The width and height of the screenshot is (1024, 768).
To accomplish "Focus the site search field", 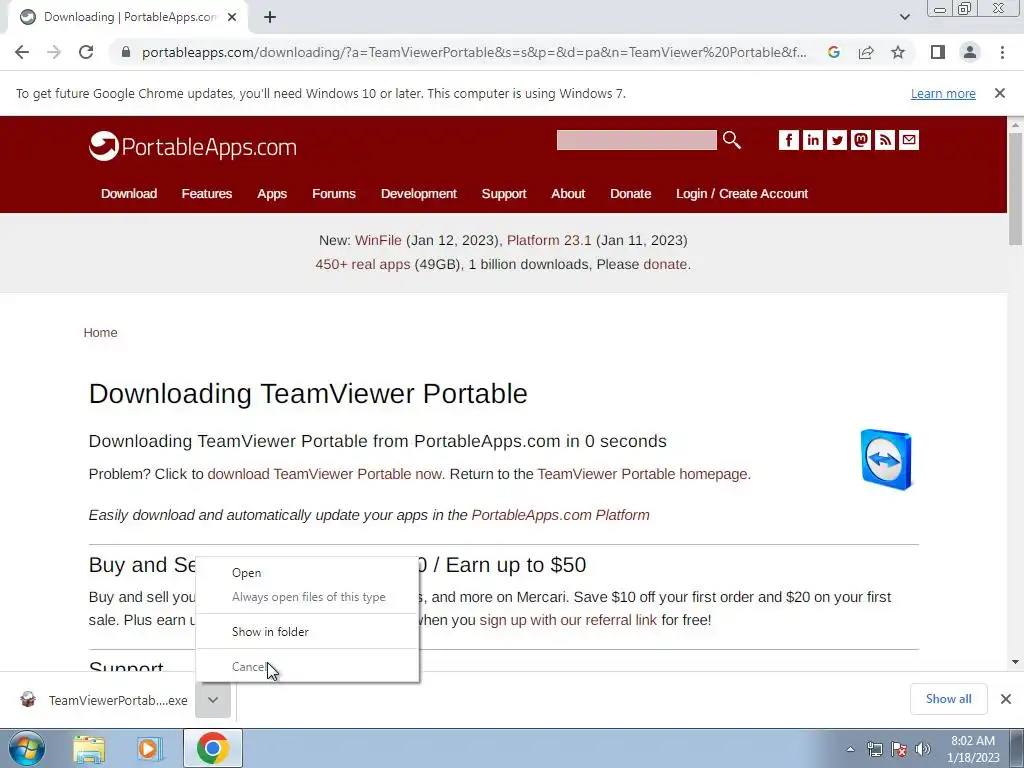I will [637, 140].
